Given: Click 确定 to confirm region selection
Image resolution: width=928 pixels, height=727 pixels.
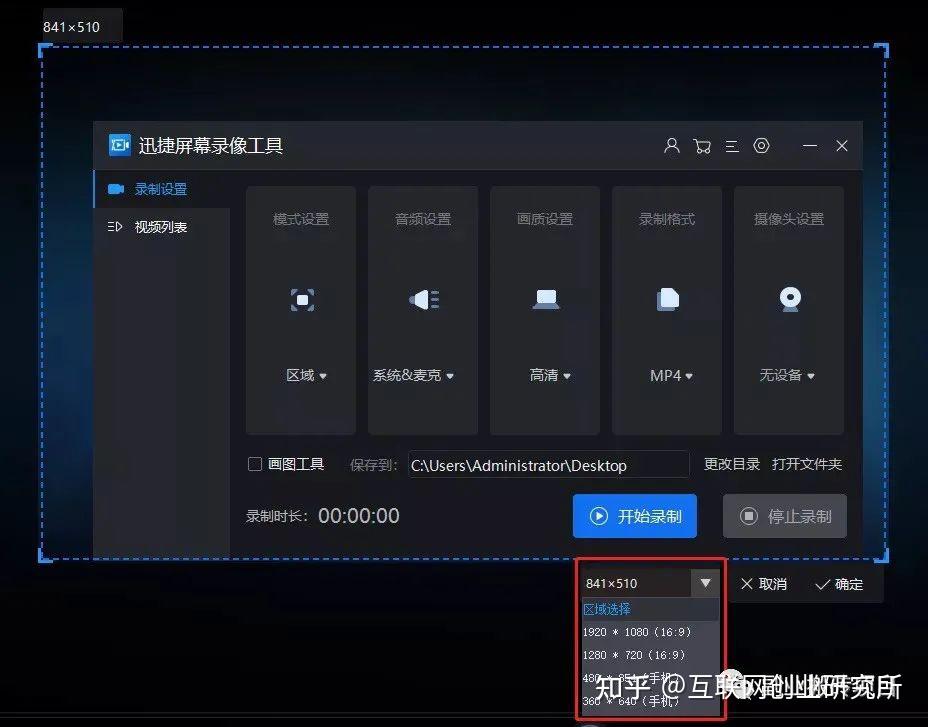Looking at the screenshot, I should click(x=839, y=584).
